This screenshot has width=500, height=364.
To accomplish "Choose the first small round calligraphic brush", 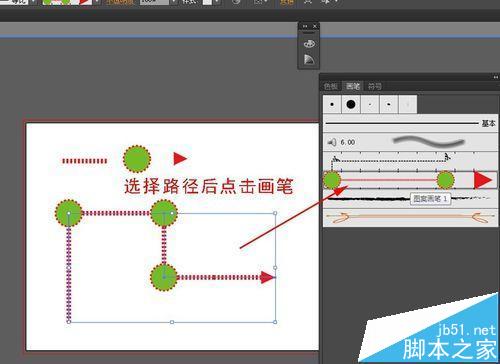I will 332,104.
